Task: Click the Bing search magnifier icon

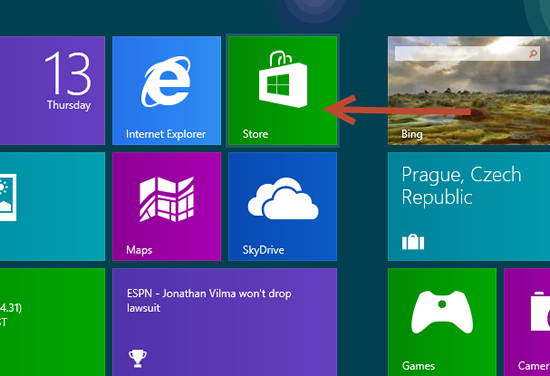Action: tap(533, 54)
